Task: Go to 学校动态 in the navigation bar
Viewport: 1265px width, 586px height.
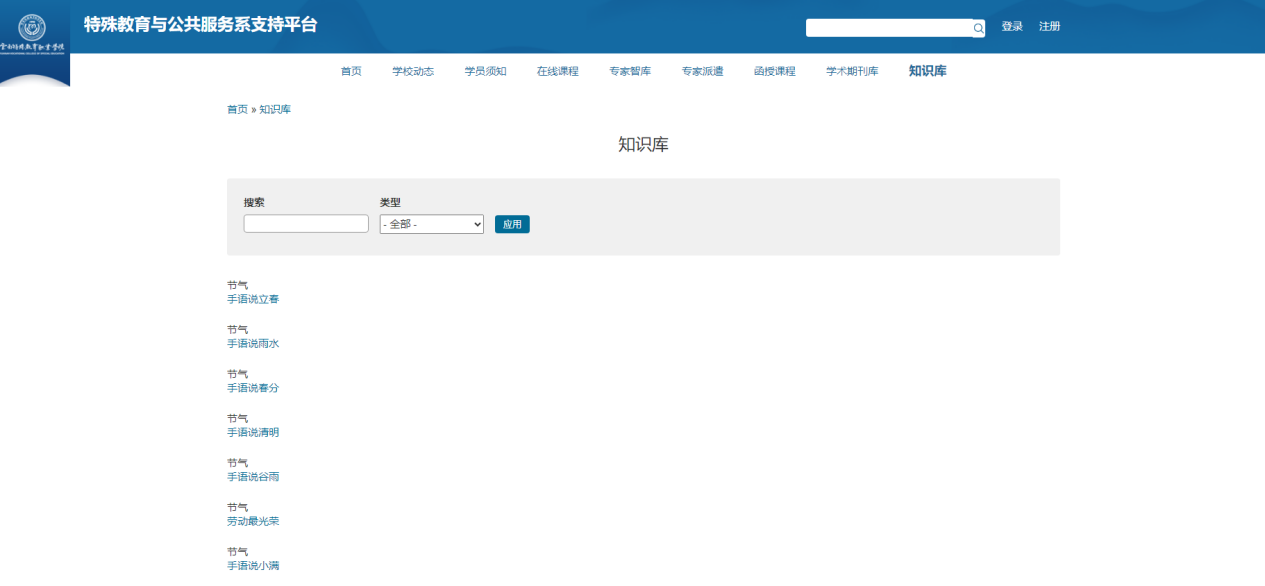Action: [x=413, y=71]
